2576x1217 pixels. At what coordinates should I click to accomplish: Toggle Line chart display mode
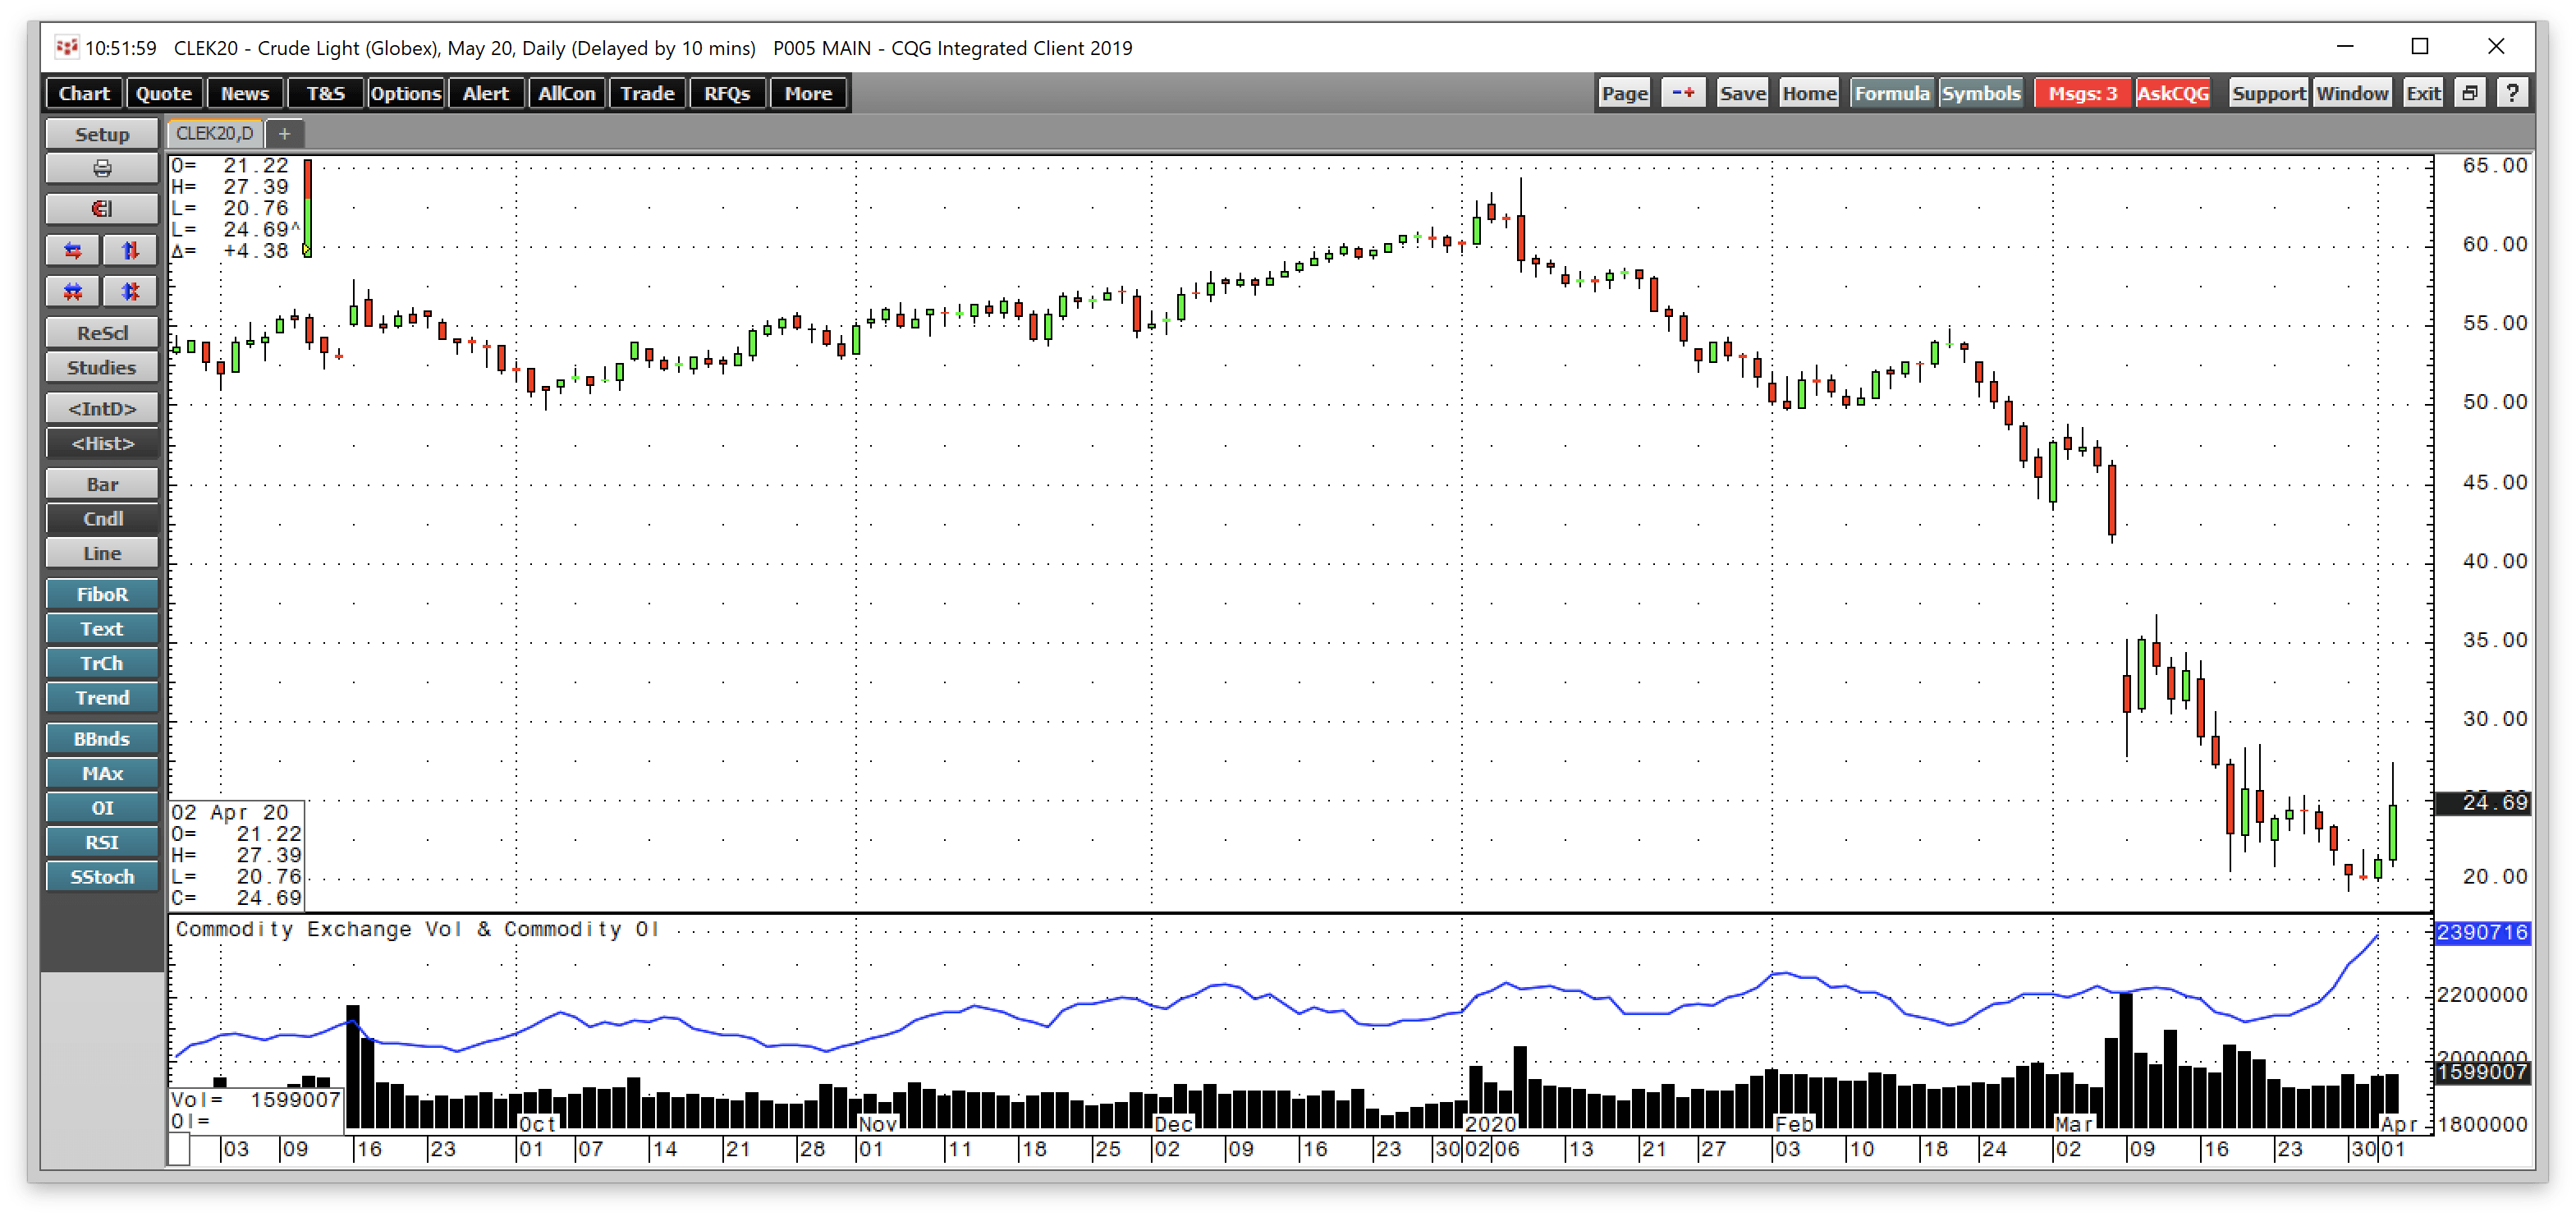[x=101, y=552]
